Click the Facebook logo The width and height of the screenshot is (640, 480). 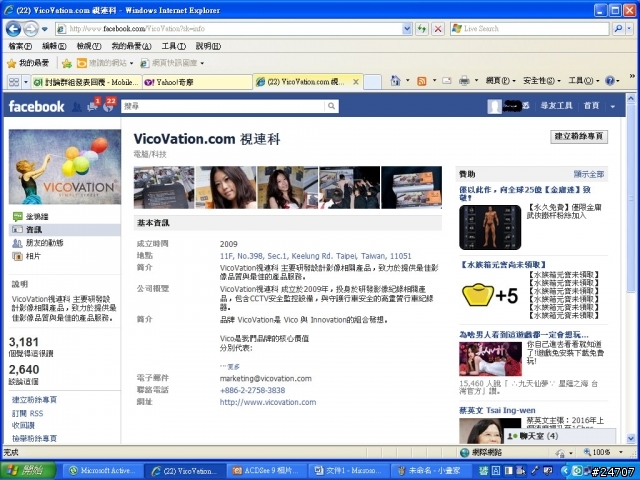[x=36, y=107]
